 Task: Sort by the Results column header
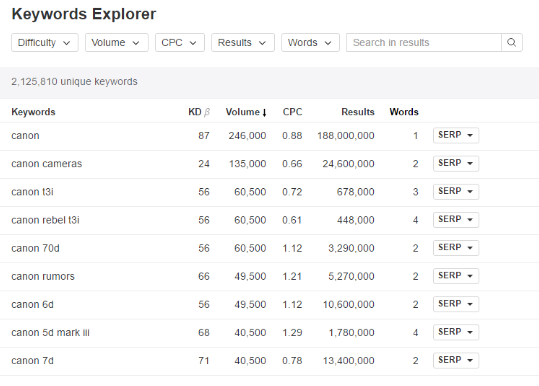tap(358, 112)
